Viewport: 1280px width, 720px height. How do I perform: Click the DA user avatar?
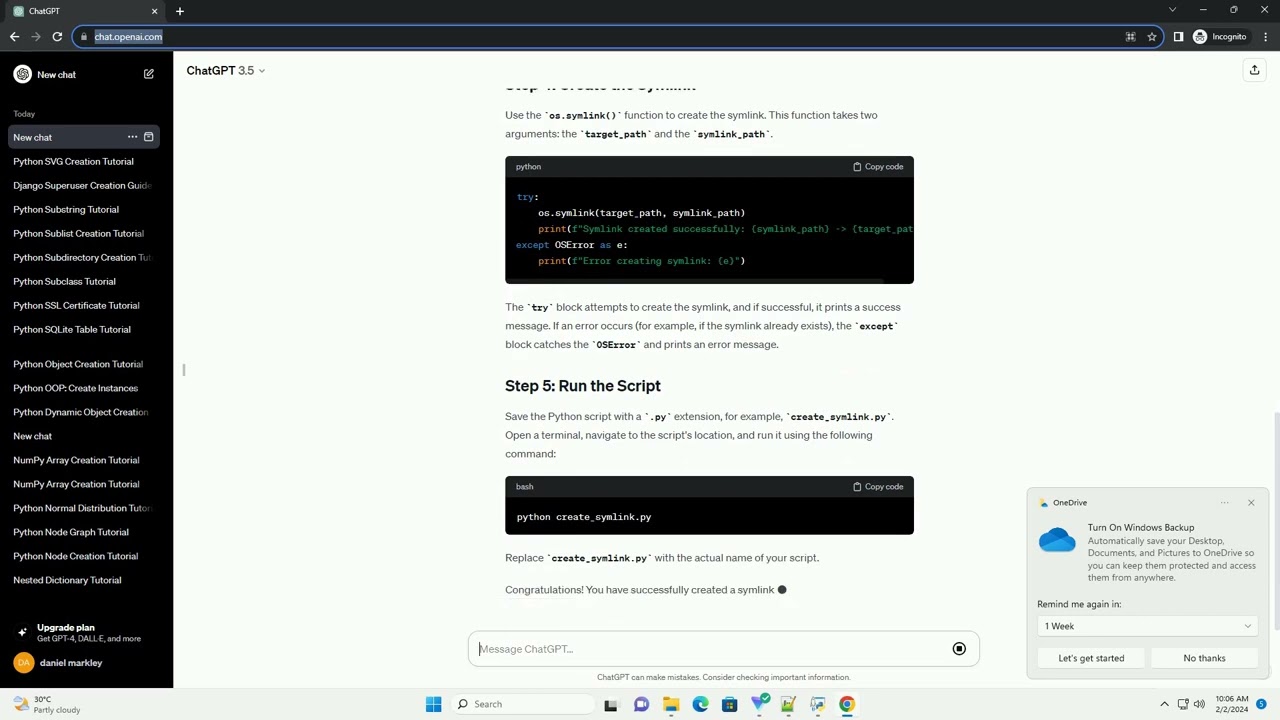23,663
